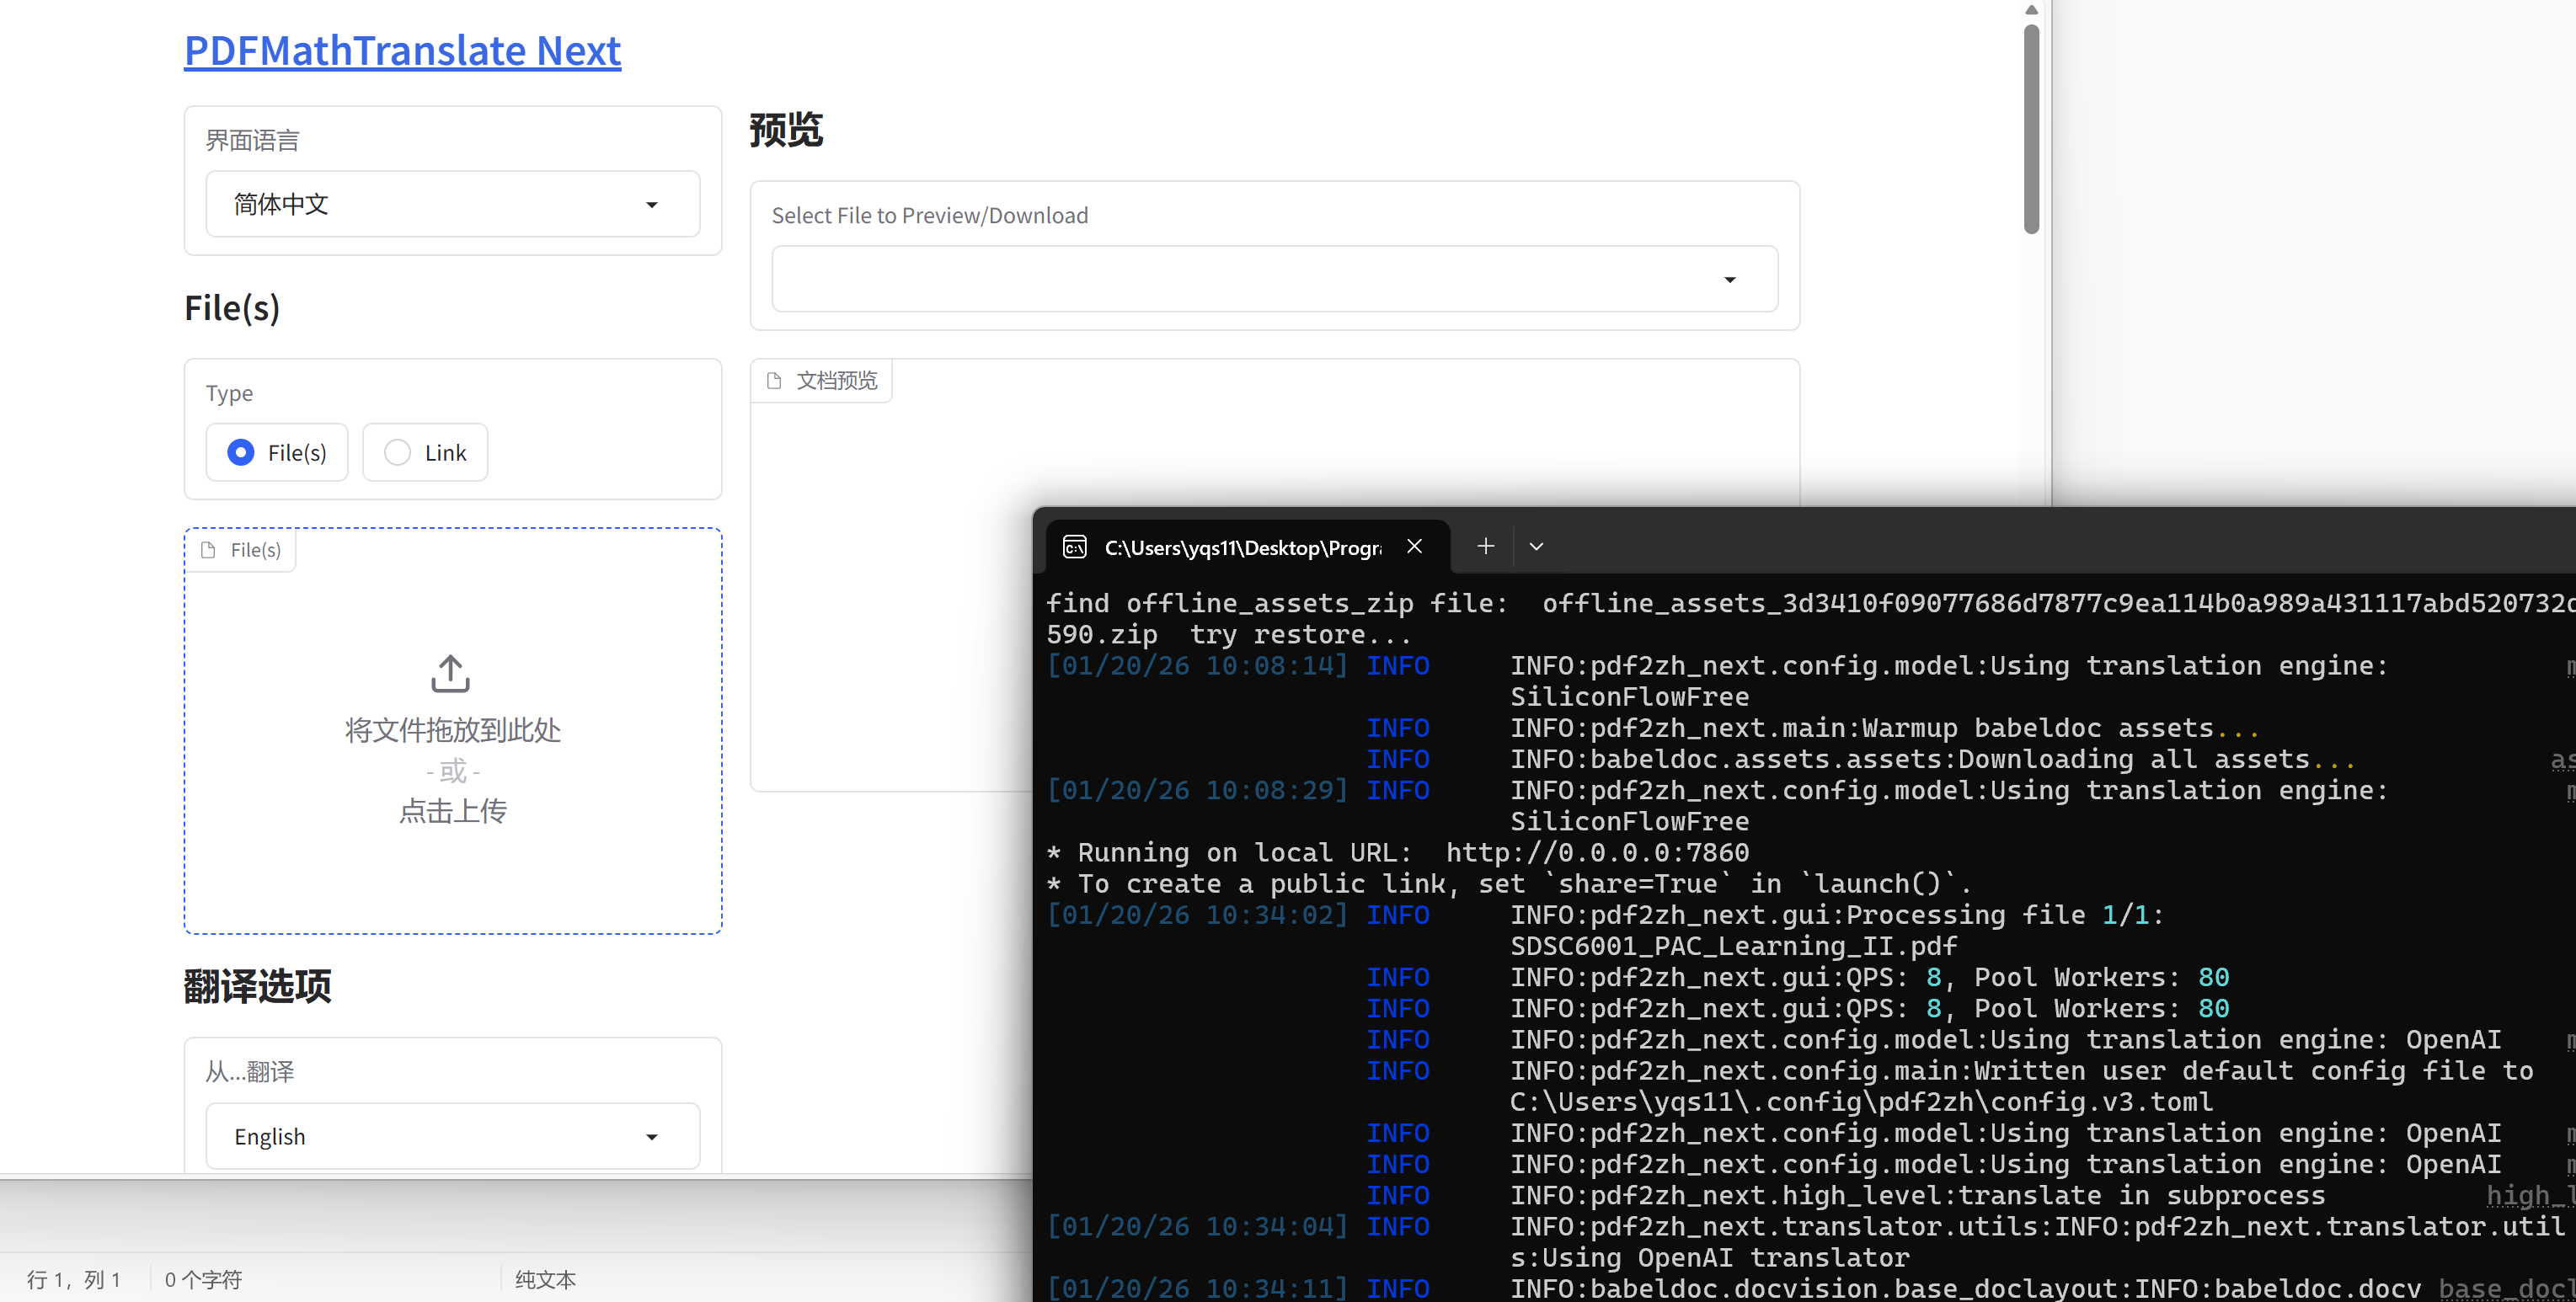Click the 文档预览 tab label
2576x1302 pixels.
pos(836,381)
